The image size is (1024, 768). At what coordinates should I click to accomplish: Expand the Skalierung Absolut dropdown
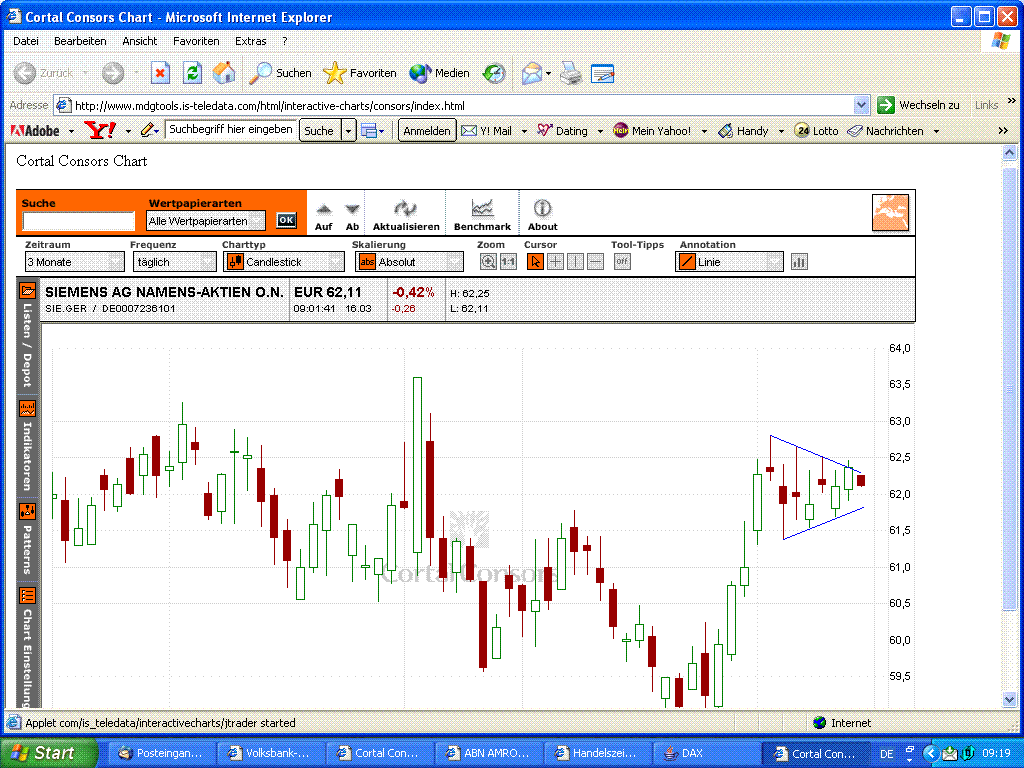tap(410, 262)
